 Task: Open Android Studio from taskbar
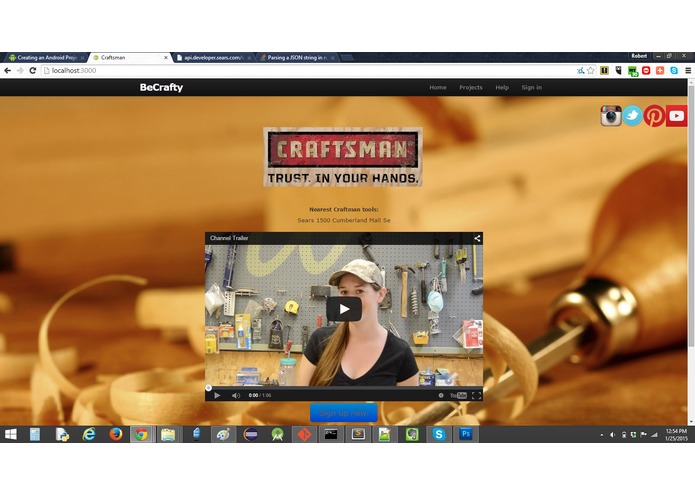[x=277, y=434]
